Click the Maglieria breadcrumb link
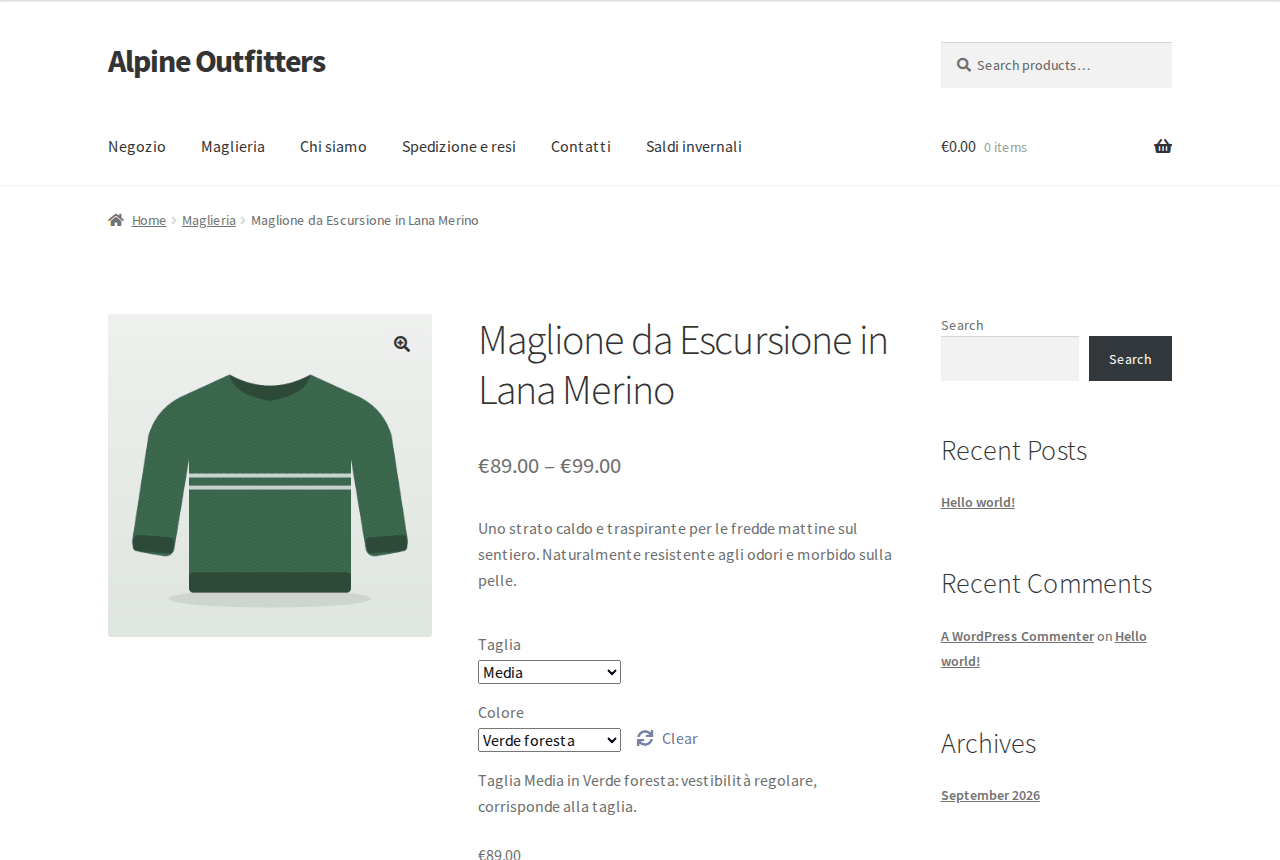The height and width of the screenshot is (860, 1280). 209,220
